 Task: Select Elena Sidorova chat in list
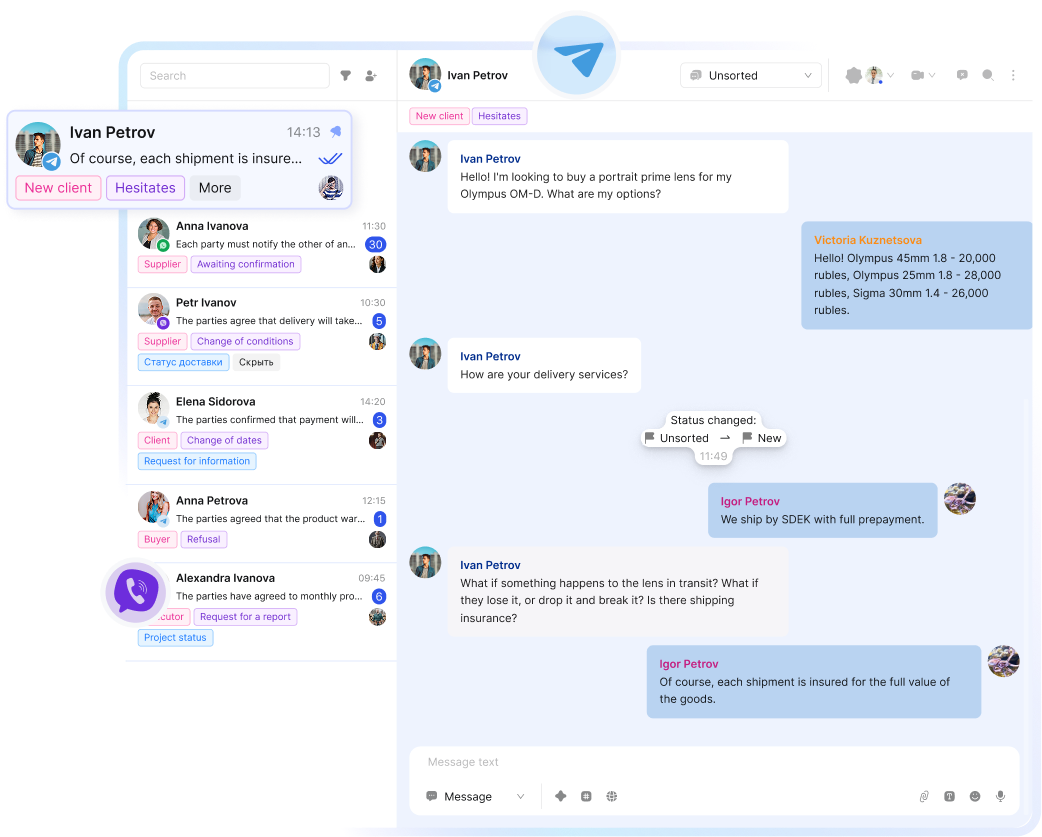pos(261,411)
